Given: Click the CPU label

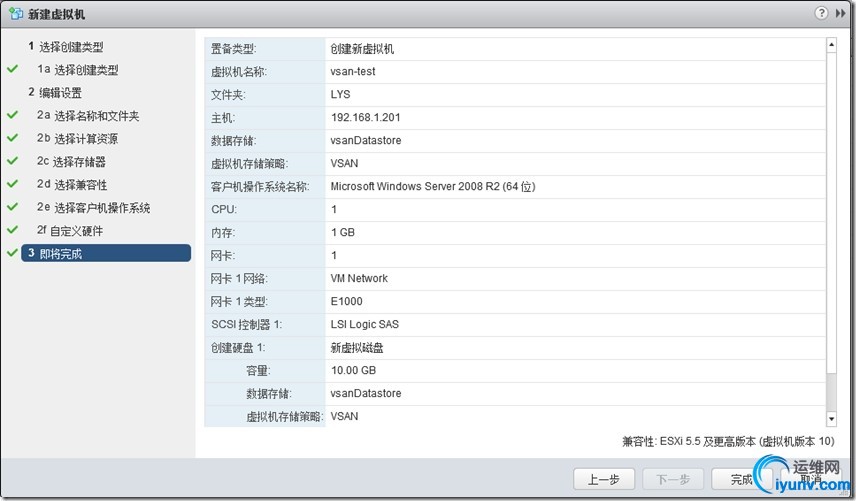Looking at the screenshot, I should pyautogui.click(x=224, y=210).
